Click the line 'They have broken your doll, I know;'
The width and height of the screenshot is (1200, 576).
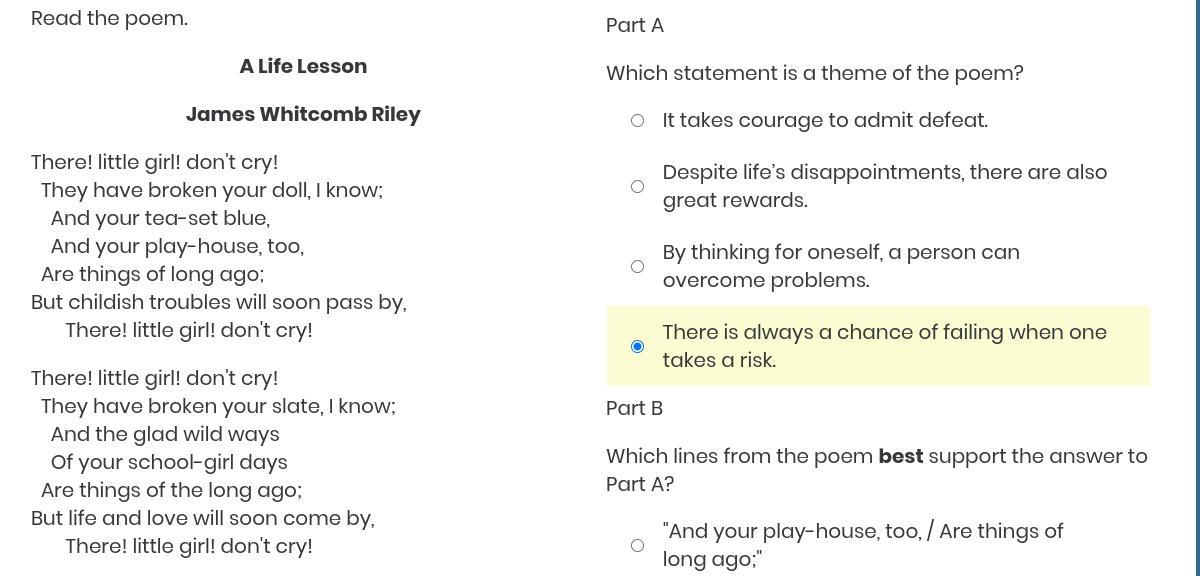(211, 190)
